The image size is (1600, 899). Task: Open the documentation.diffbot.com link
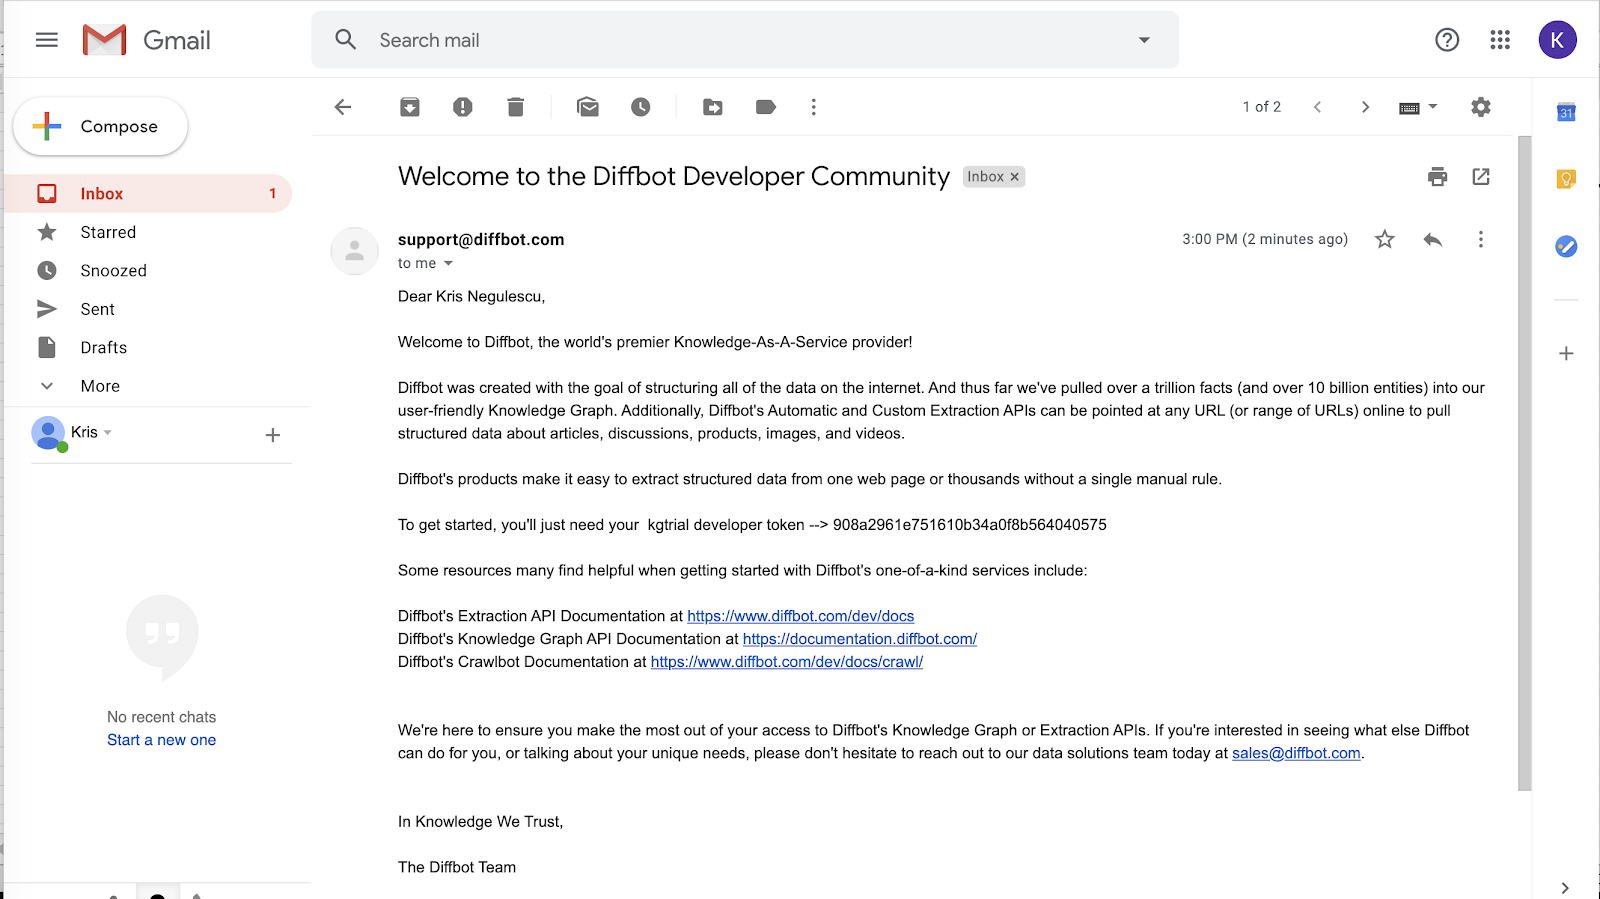(860, 639)
